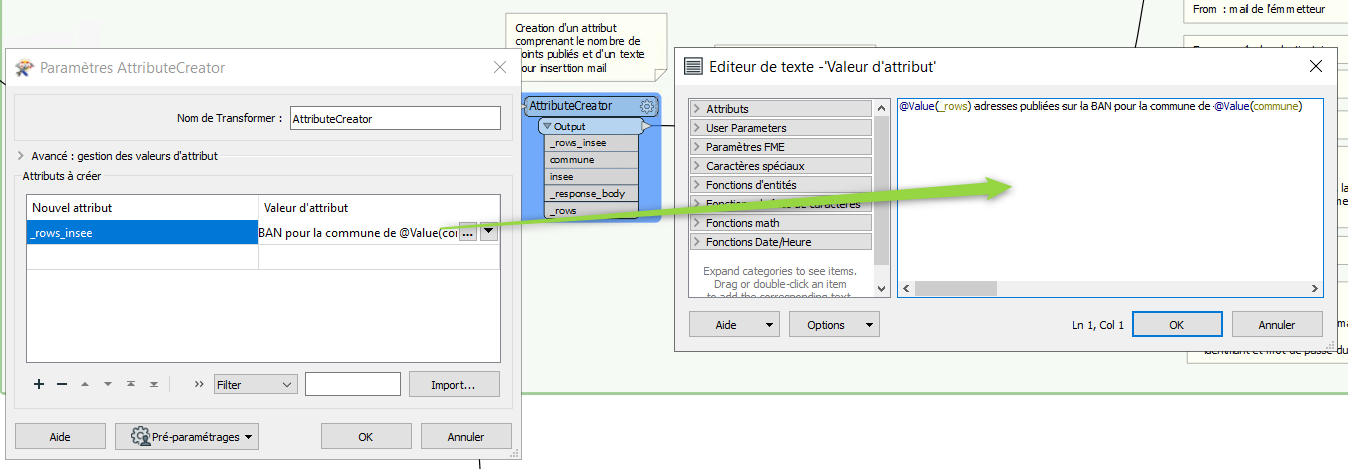Expand Avancé : gestion des valeurs d'attribut
The width and height of the screenshot is (1348, 469).
tap(22, 156)
